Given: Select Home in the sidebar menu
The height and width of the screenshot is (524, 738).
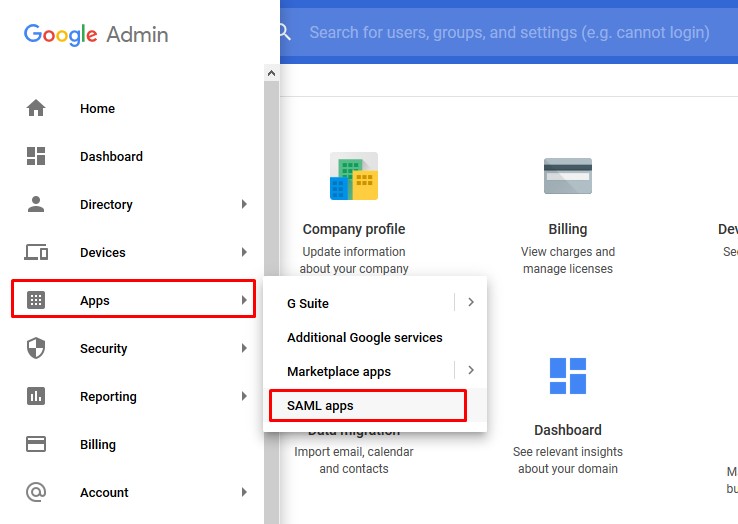Looking at the screenshot, I should (x=97, y=109).
